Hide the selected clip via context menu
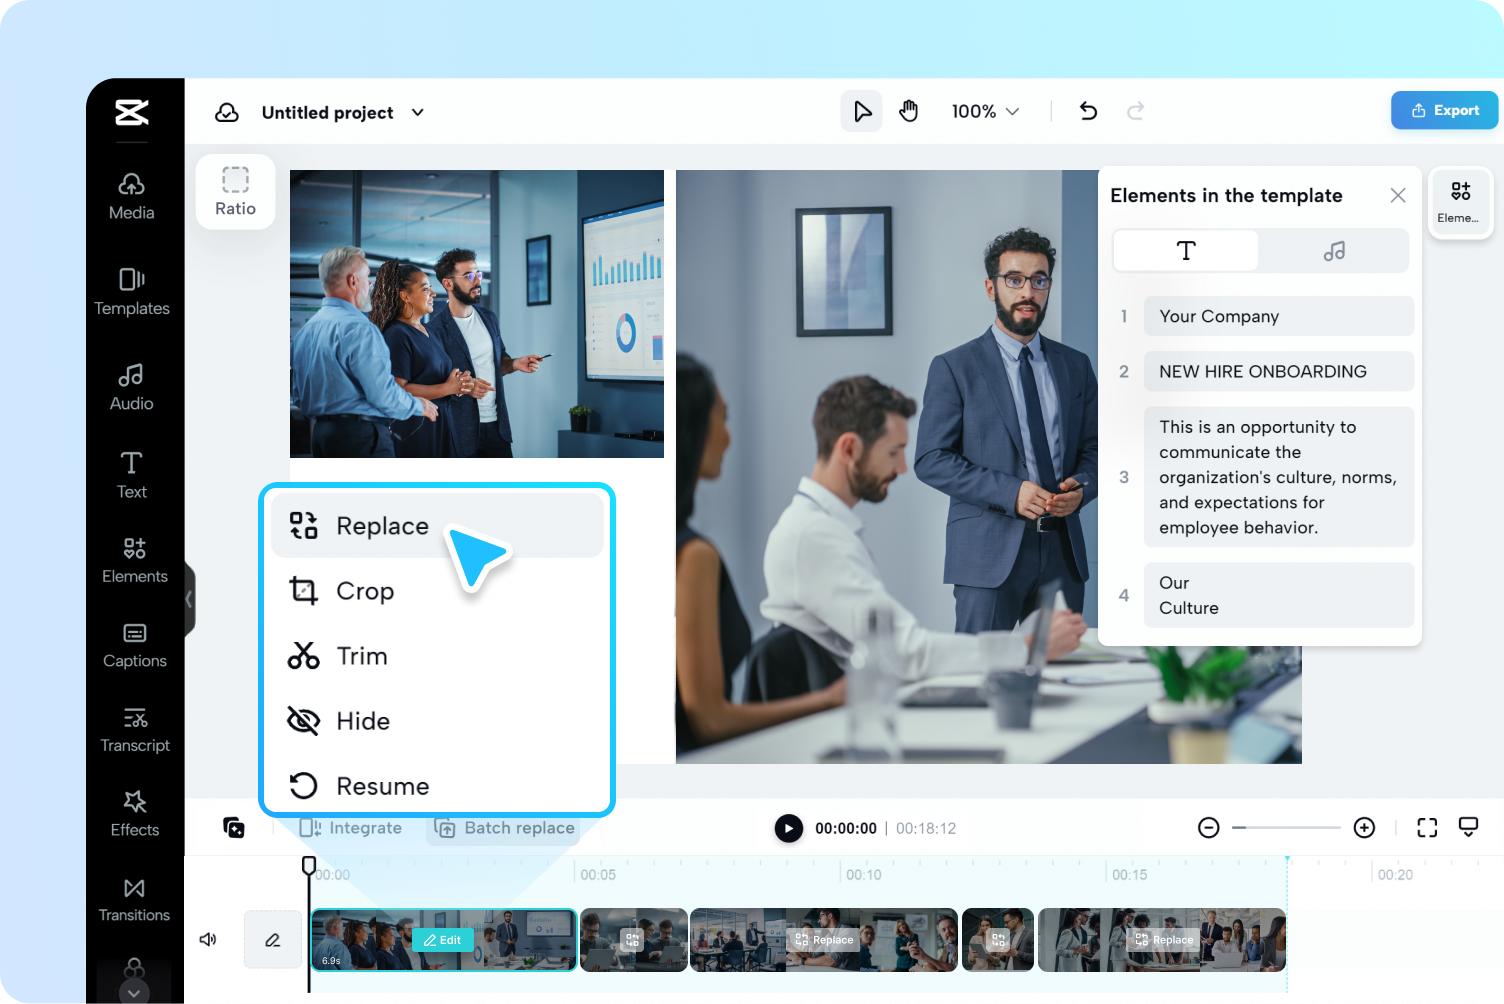Viewport: 1504px width, 1004px height. [363, 721]
